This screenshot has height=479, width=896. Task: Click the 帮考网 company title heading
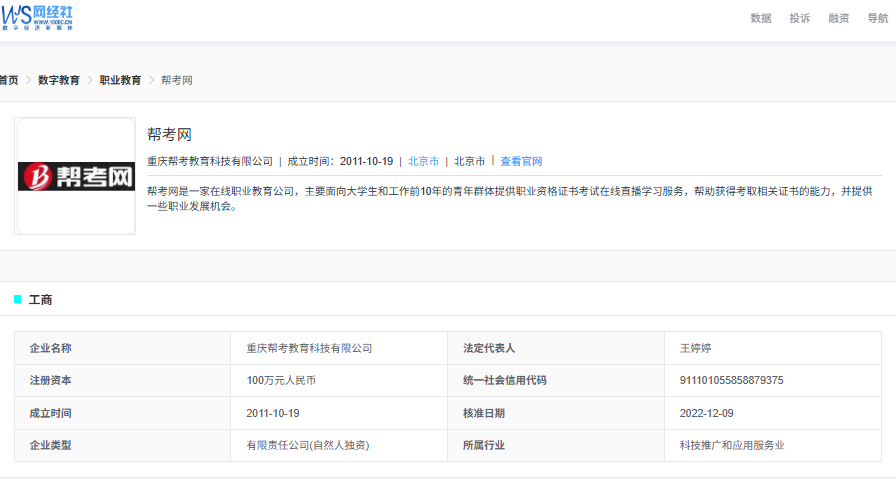[x=169, y=134]
